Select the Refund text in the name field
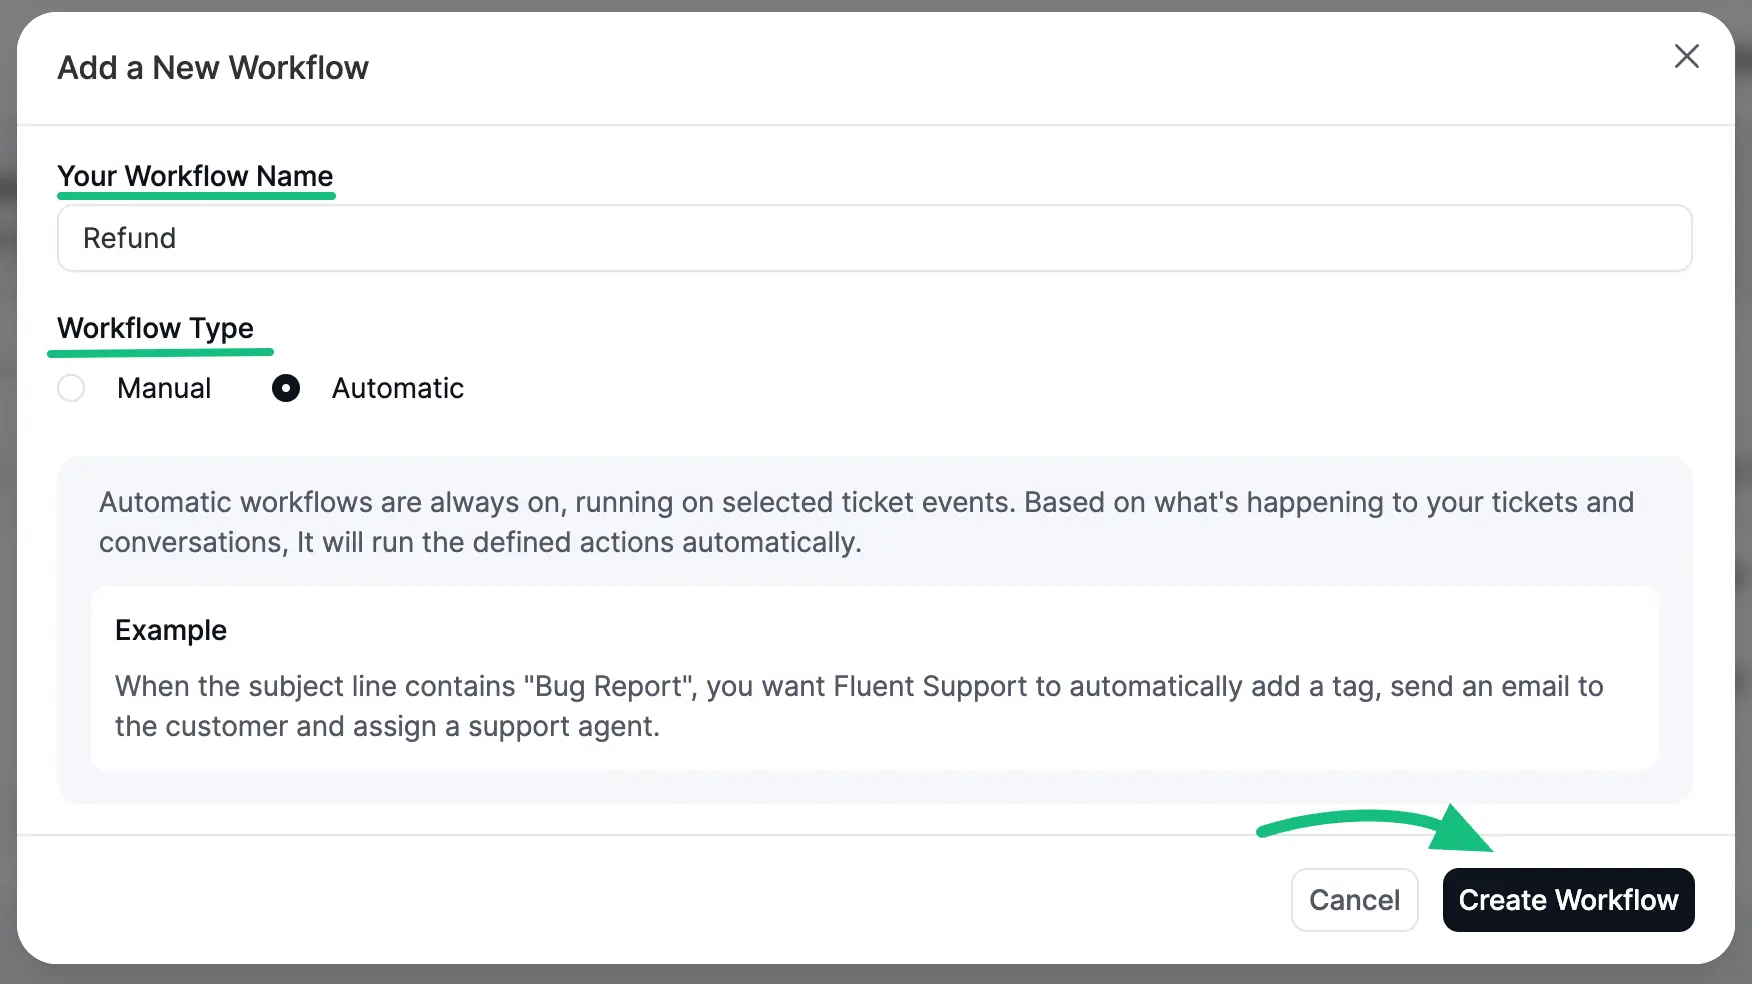 pos(129,238)
